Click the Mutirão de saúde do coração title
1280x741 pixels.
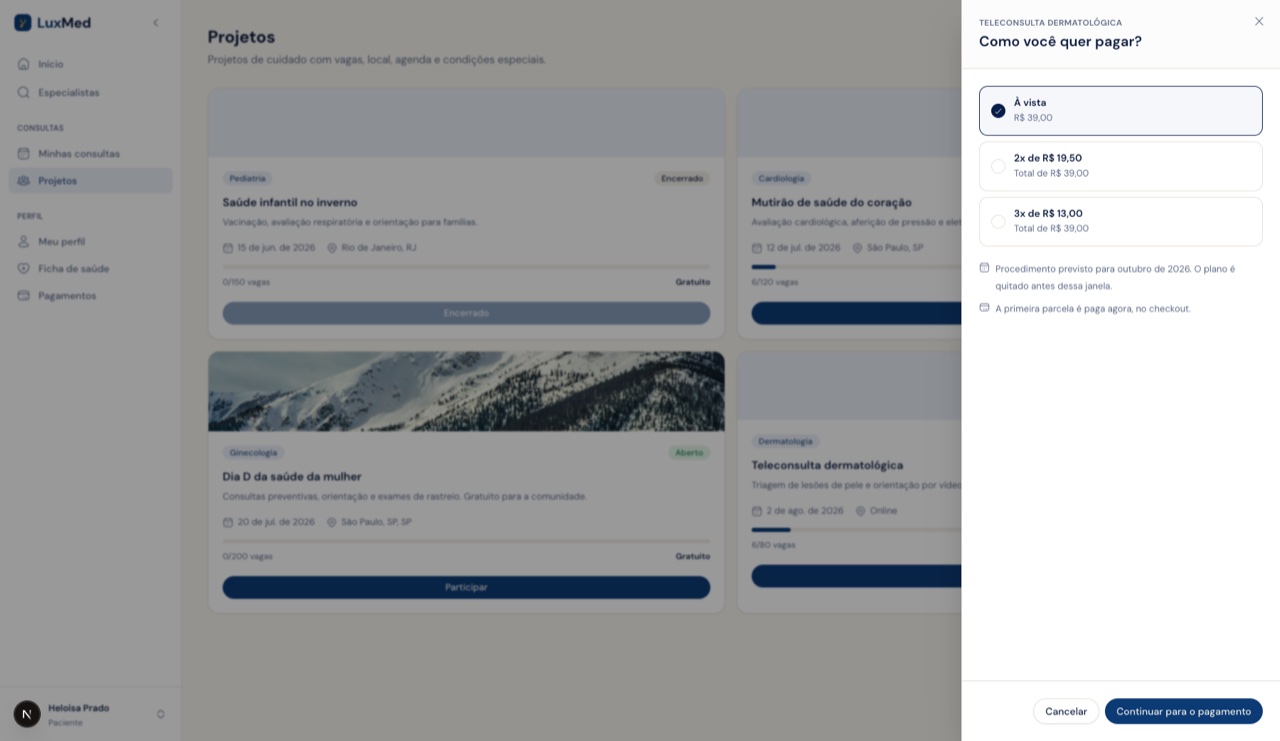click(x=832, y=202)
